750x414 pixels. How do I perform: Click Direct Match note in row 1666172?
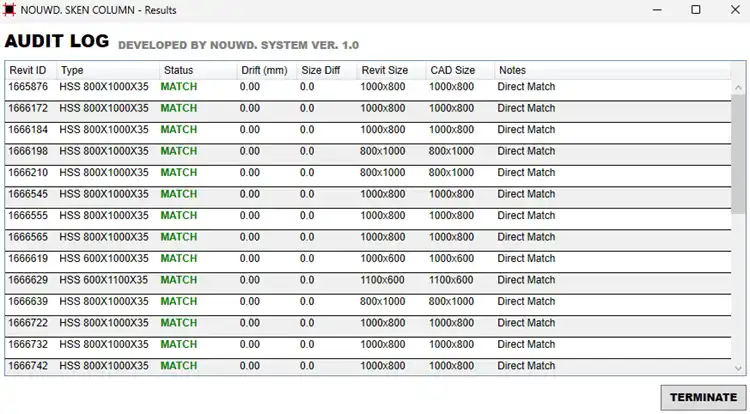(526, 109)
